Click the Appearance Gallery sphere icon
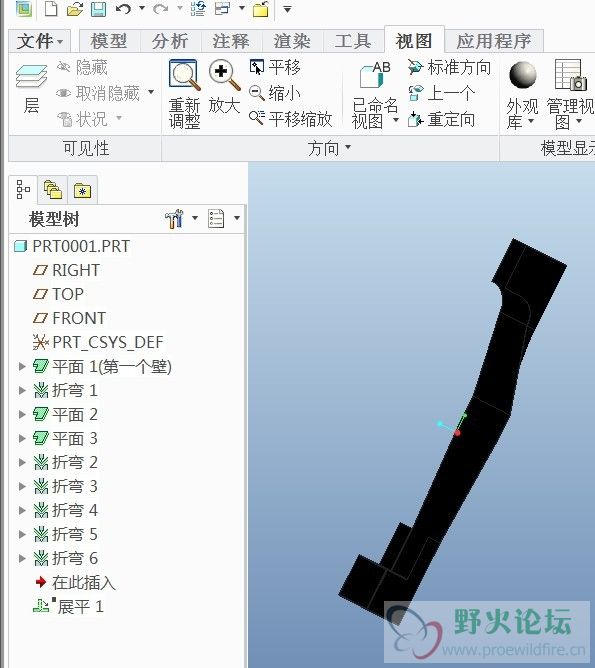This screenshot has width=595, height=668. click(x=522, y=75)
